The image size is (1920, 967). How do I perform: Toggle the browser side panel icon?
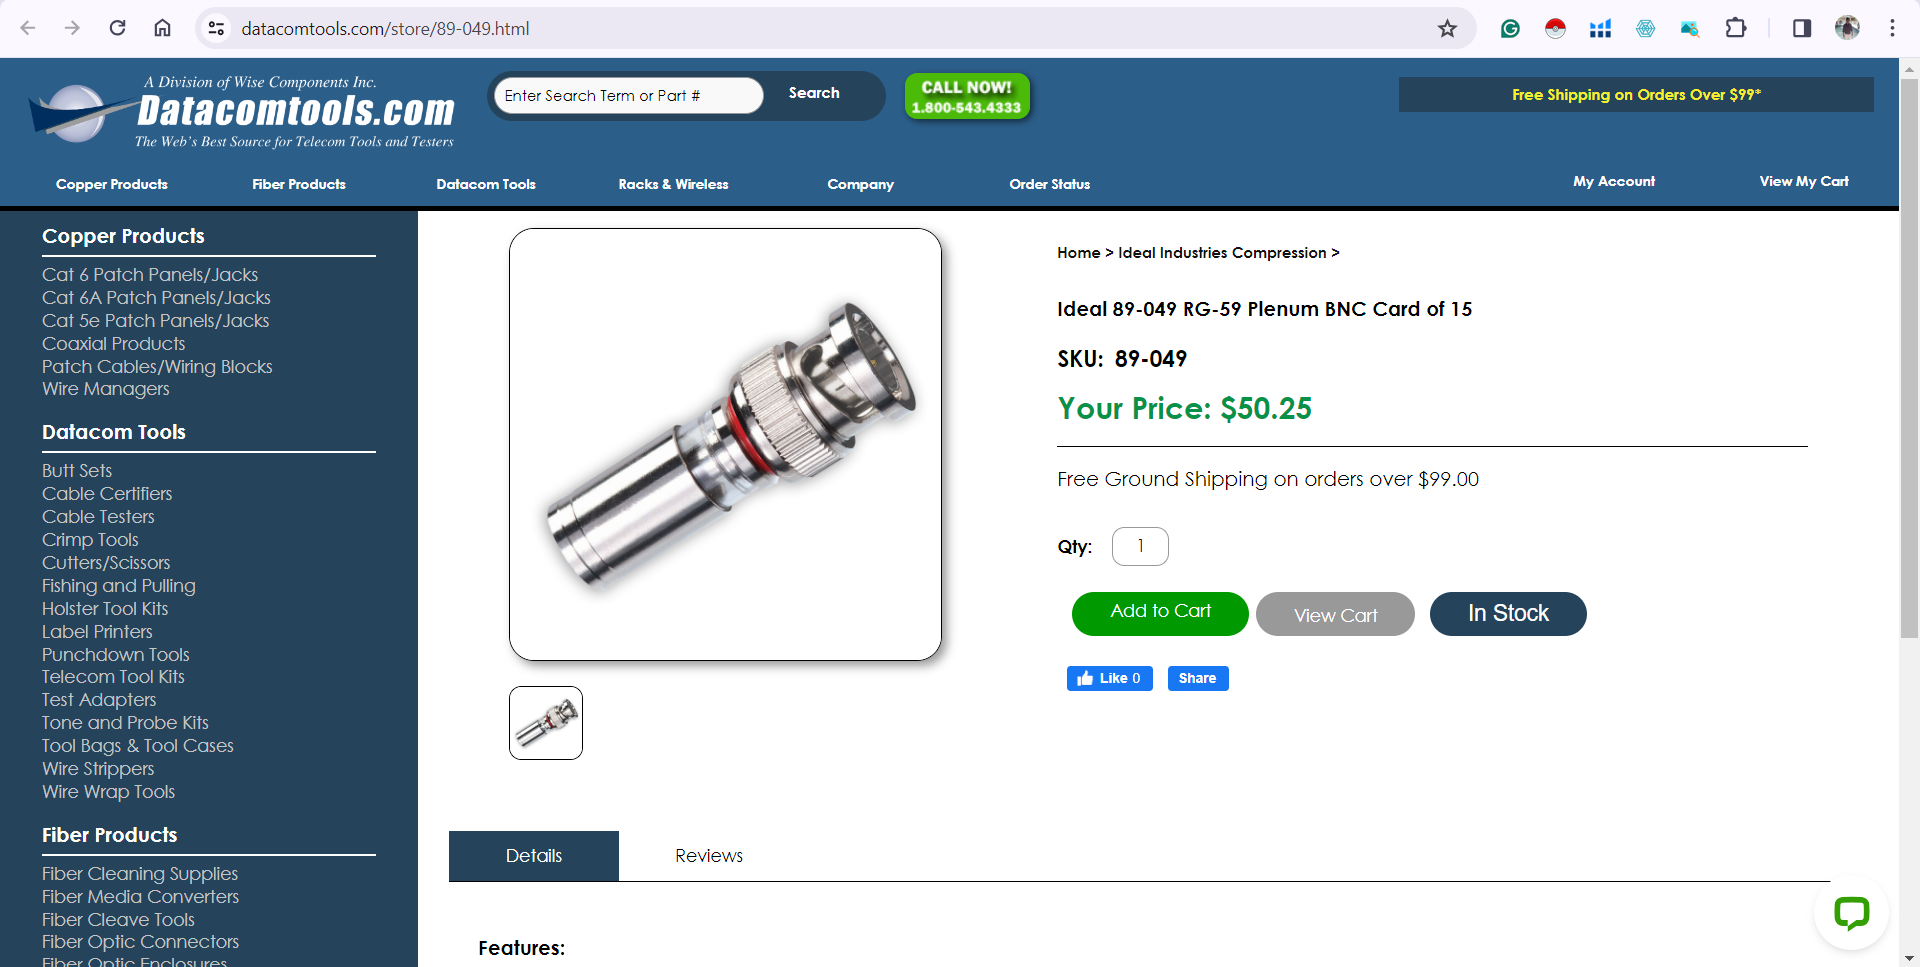pyautogui.click(x=1802, y=28)
